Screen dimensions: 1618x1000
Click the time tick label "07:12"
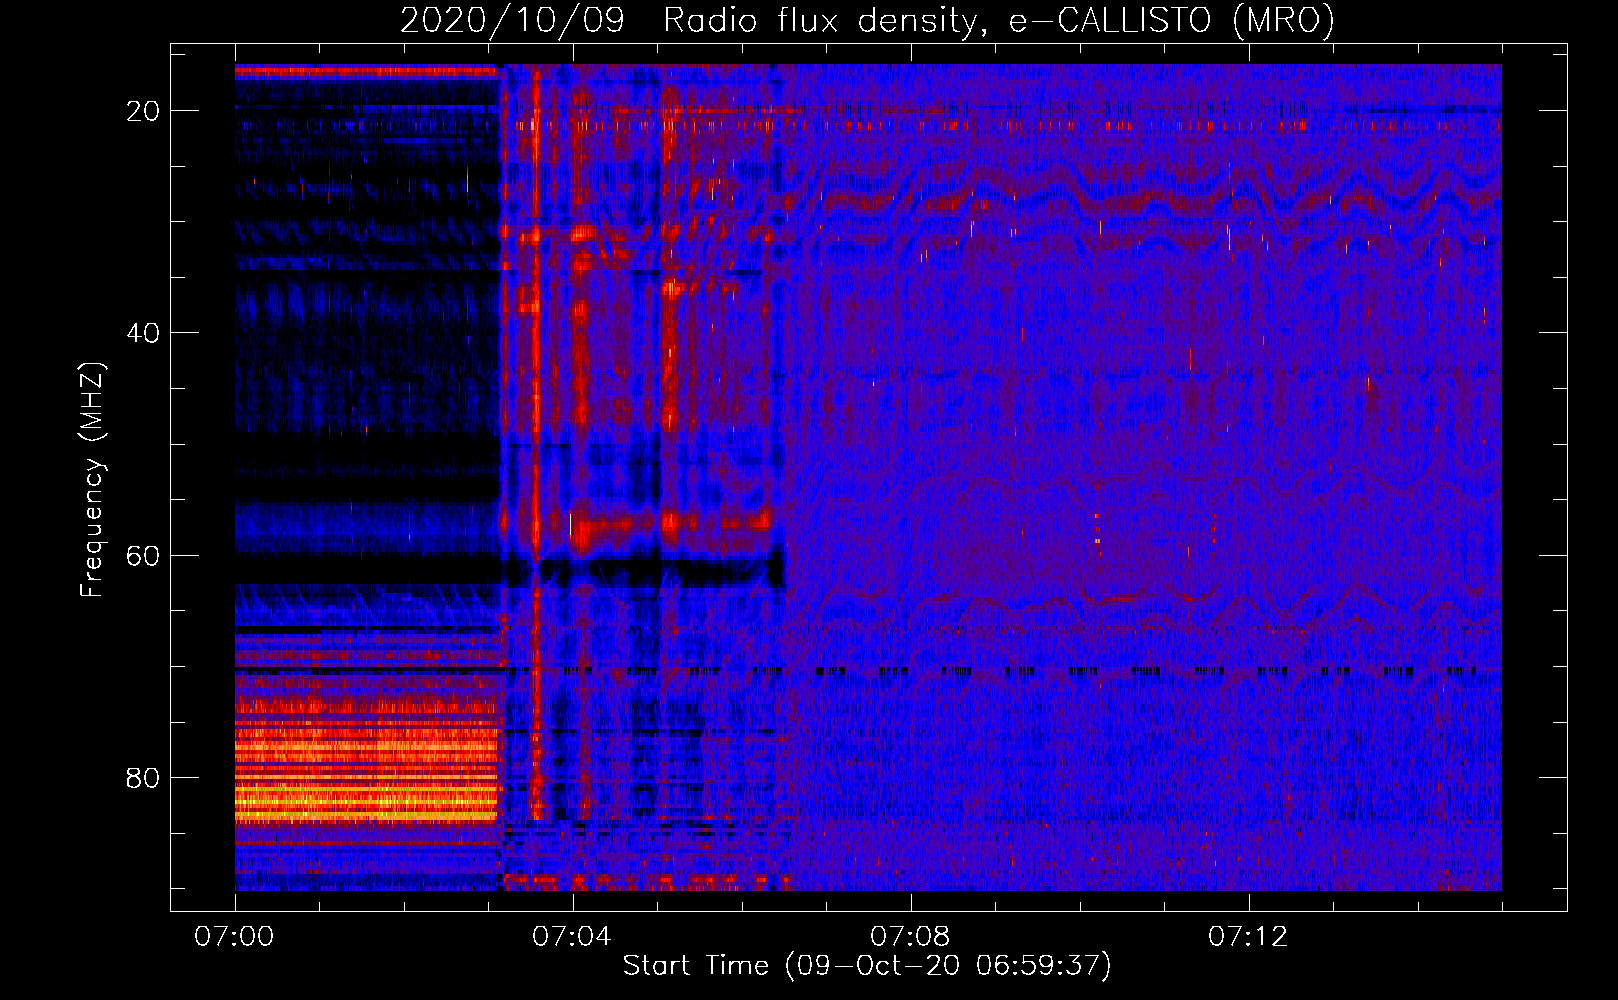(1249, 937)
